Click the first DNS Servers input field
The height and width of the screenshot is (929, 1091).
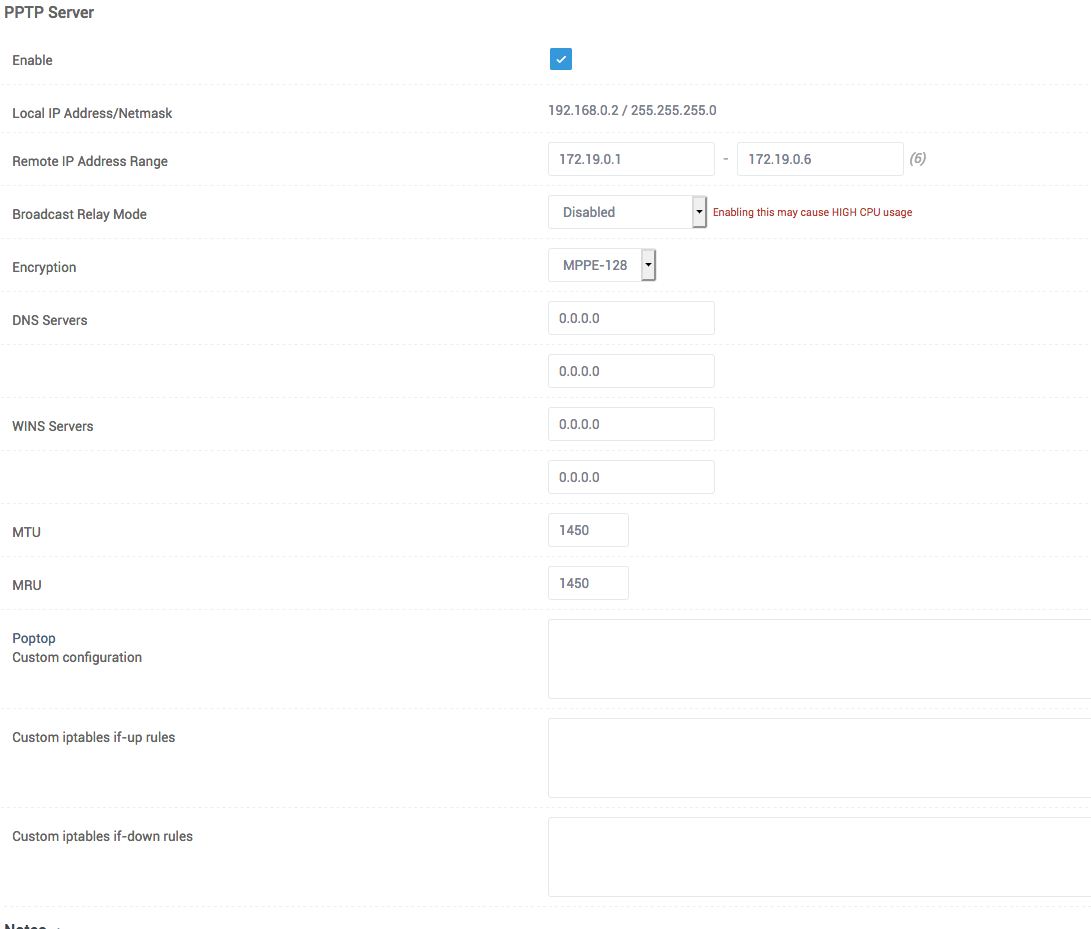(630, 318)
